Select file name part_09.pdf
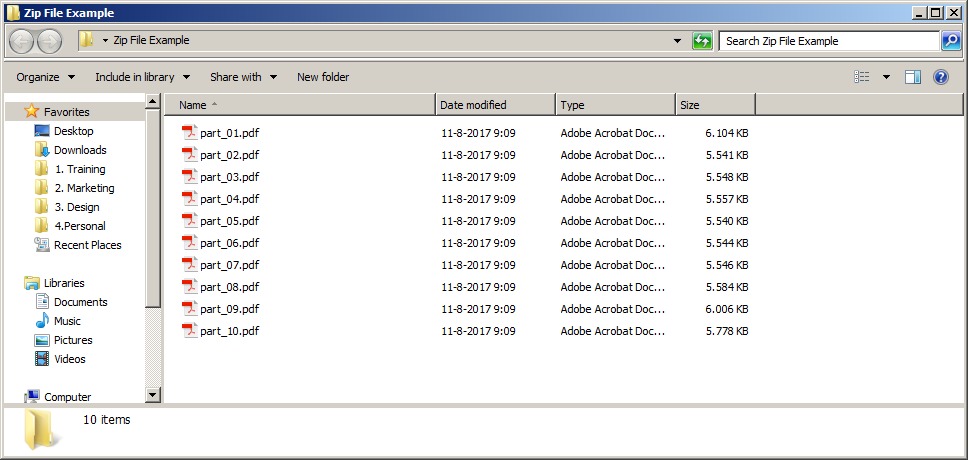The width and height of the screenshot is (968, 460). [x=230, y=309]
